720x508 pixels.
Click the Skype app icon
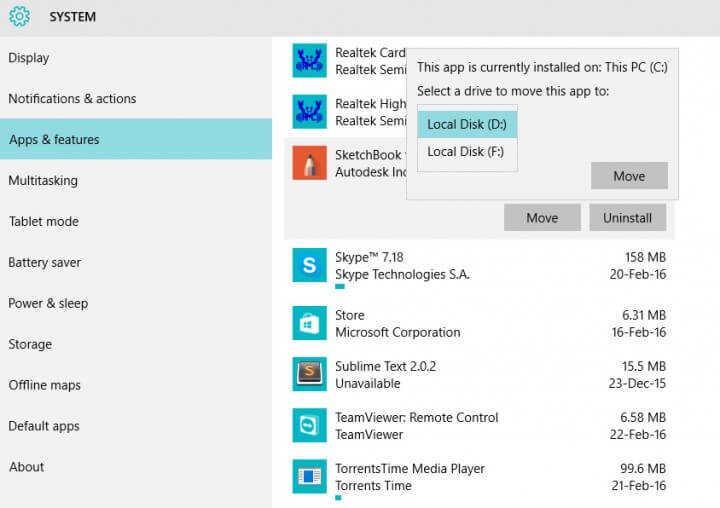click(309, 265)
